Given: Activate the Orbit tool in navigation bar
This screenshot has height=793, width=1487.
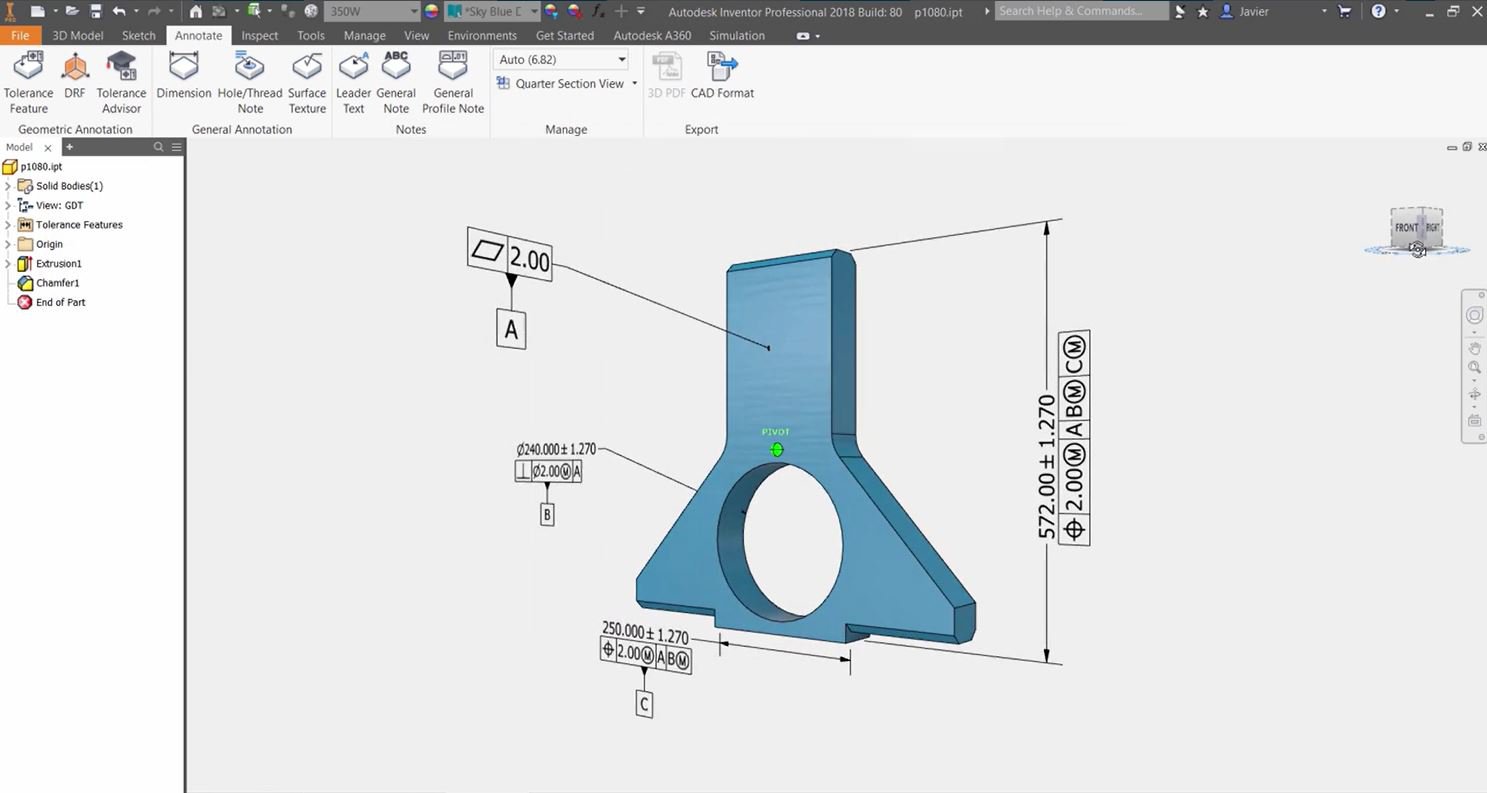Looking at the screenshot, I should point(1474,395).
